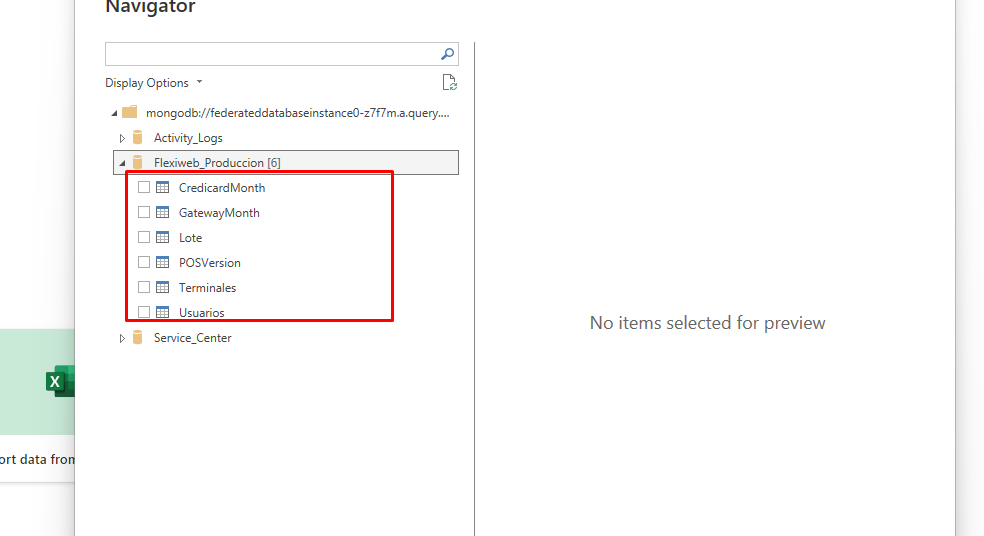Check the Usuarios checkbox
Viewport: 984px width, 536px height.
coord(144,312)
